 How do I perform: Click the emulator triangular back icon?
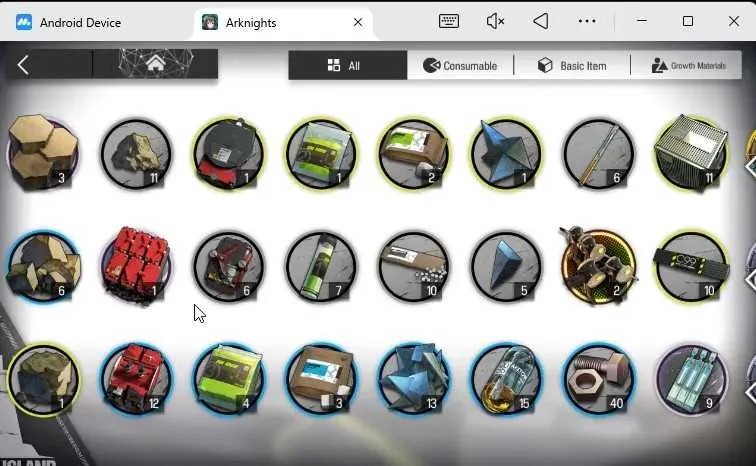coord(541,21)
